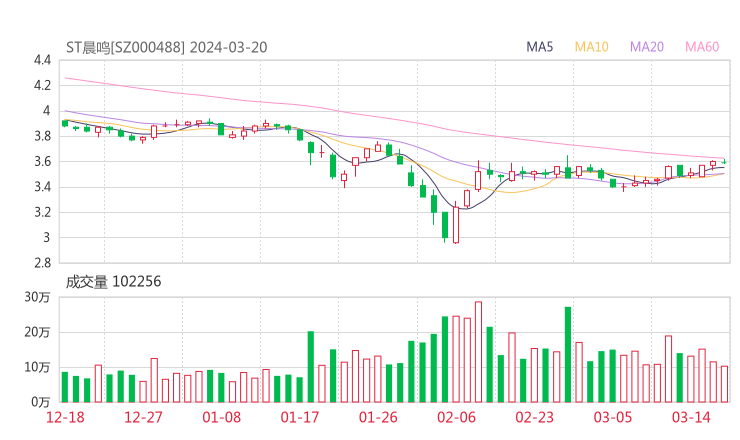Screen dimensions: 740x440
Task: Click the tall red candlestick at the price low near 3
Action: [x=456, y=224]
